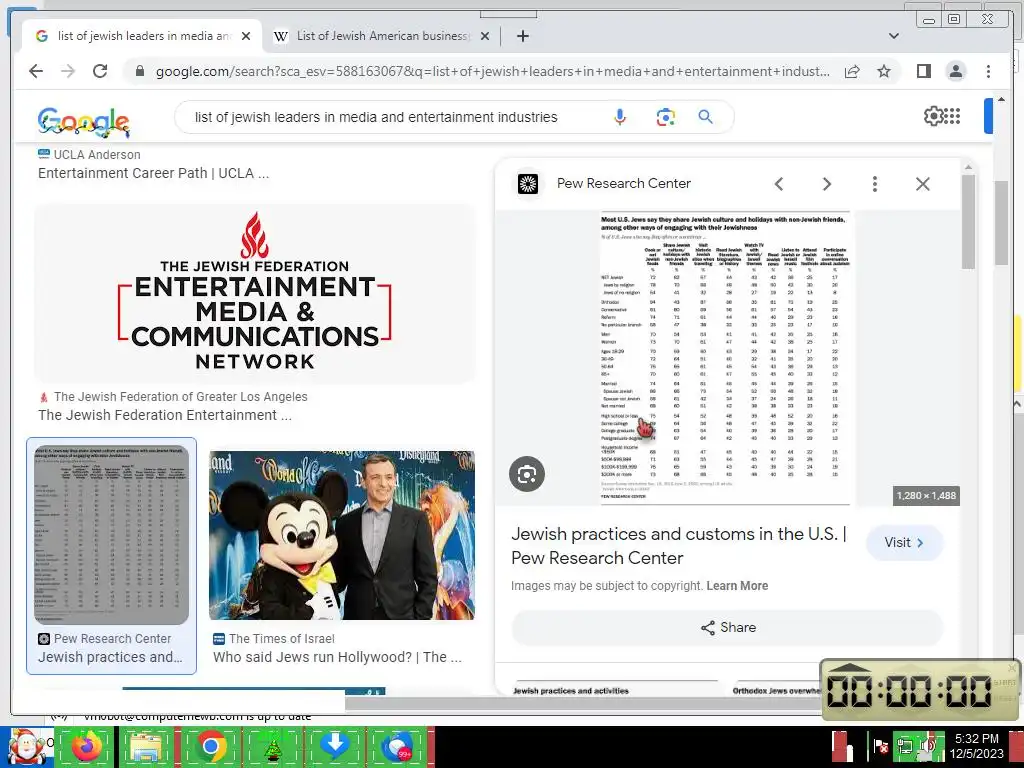Click the browser address bar URL
The height and width of the screenshot is (768, 1024).
coord(492,71)
